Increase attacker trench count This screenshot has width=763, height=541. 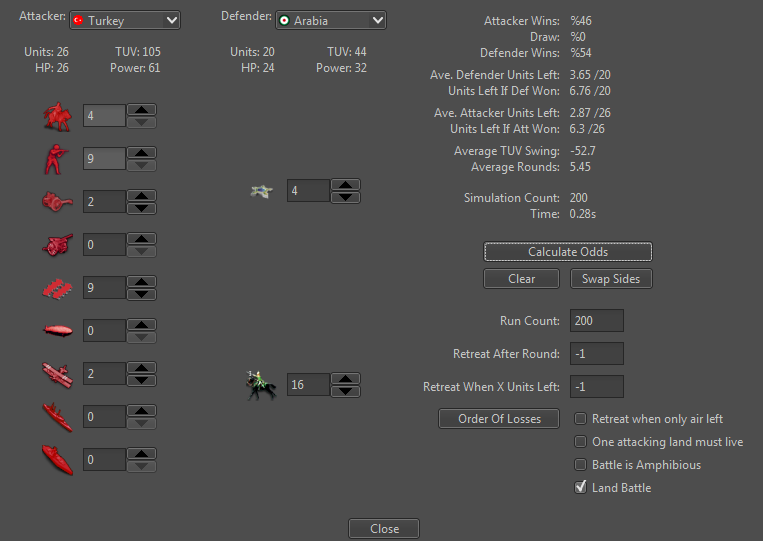click(x=142, y=282)
